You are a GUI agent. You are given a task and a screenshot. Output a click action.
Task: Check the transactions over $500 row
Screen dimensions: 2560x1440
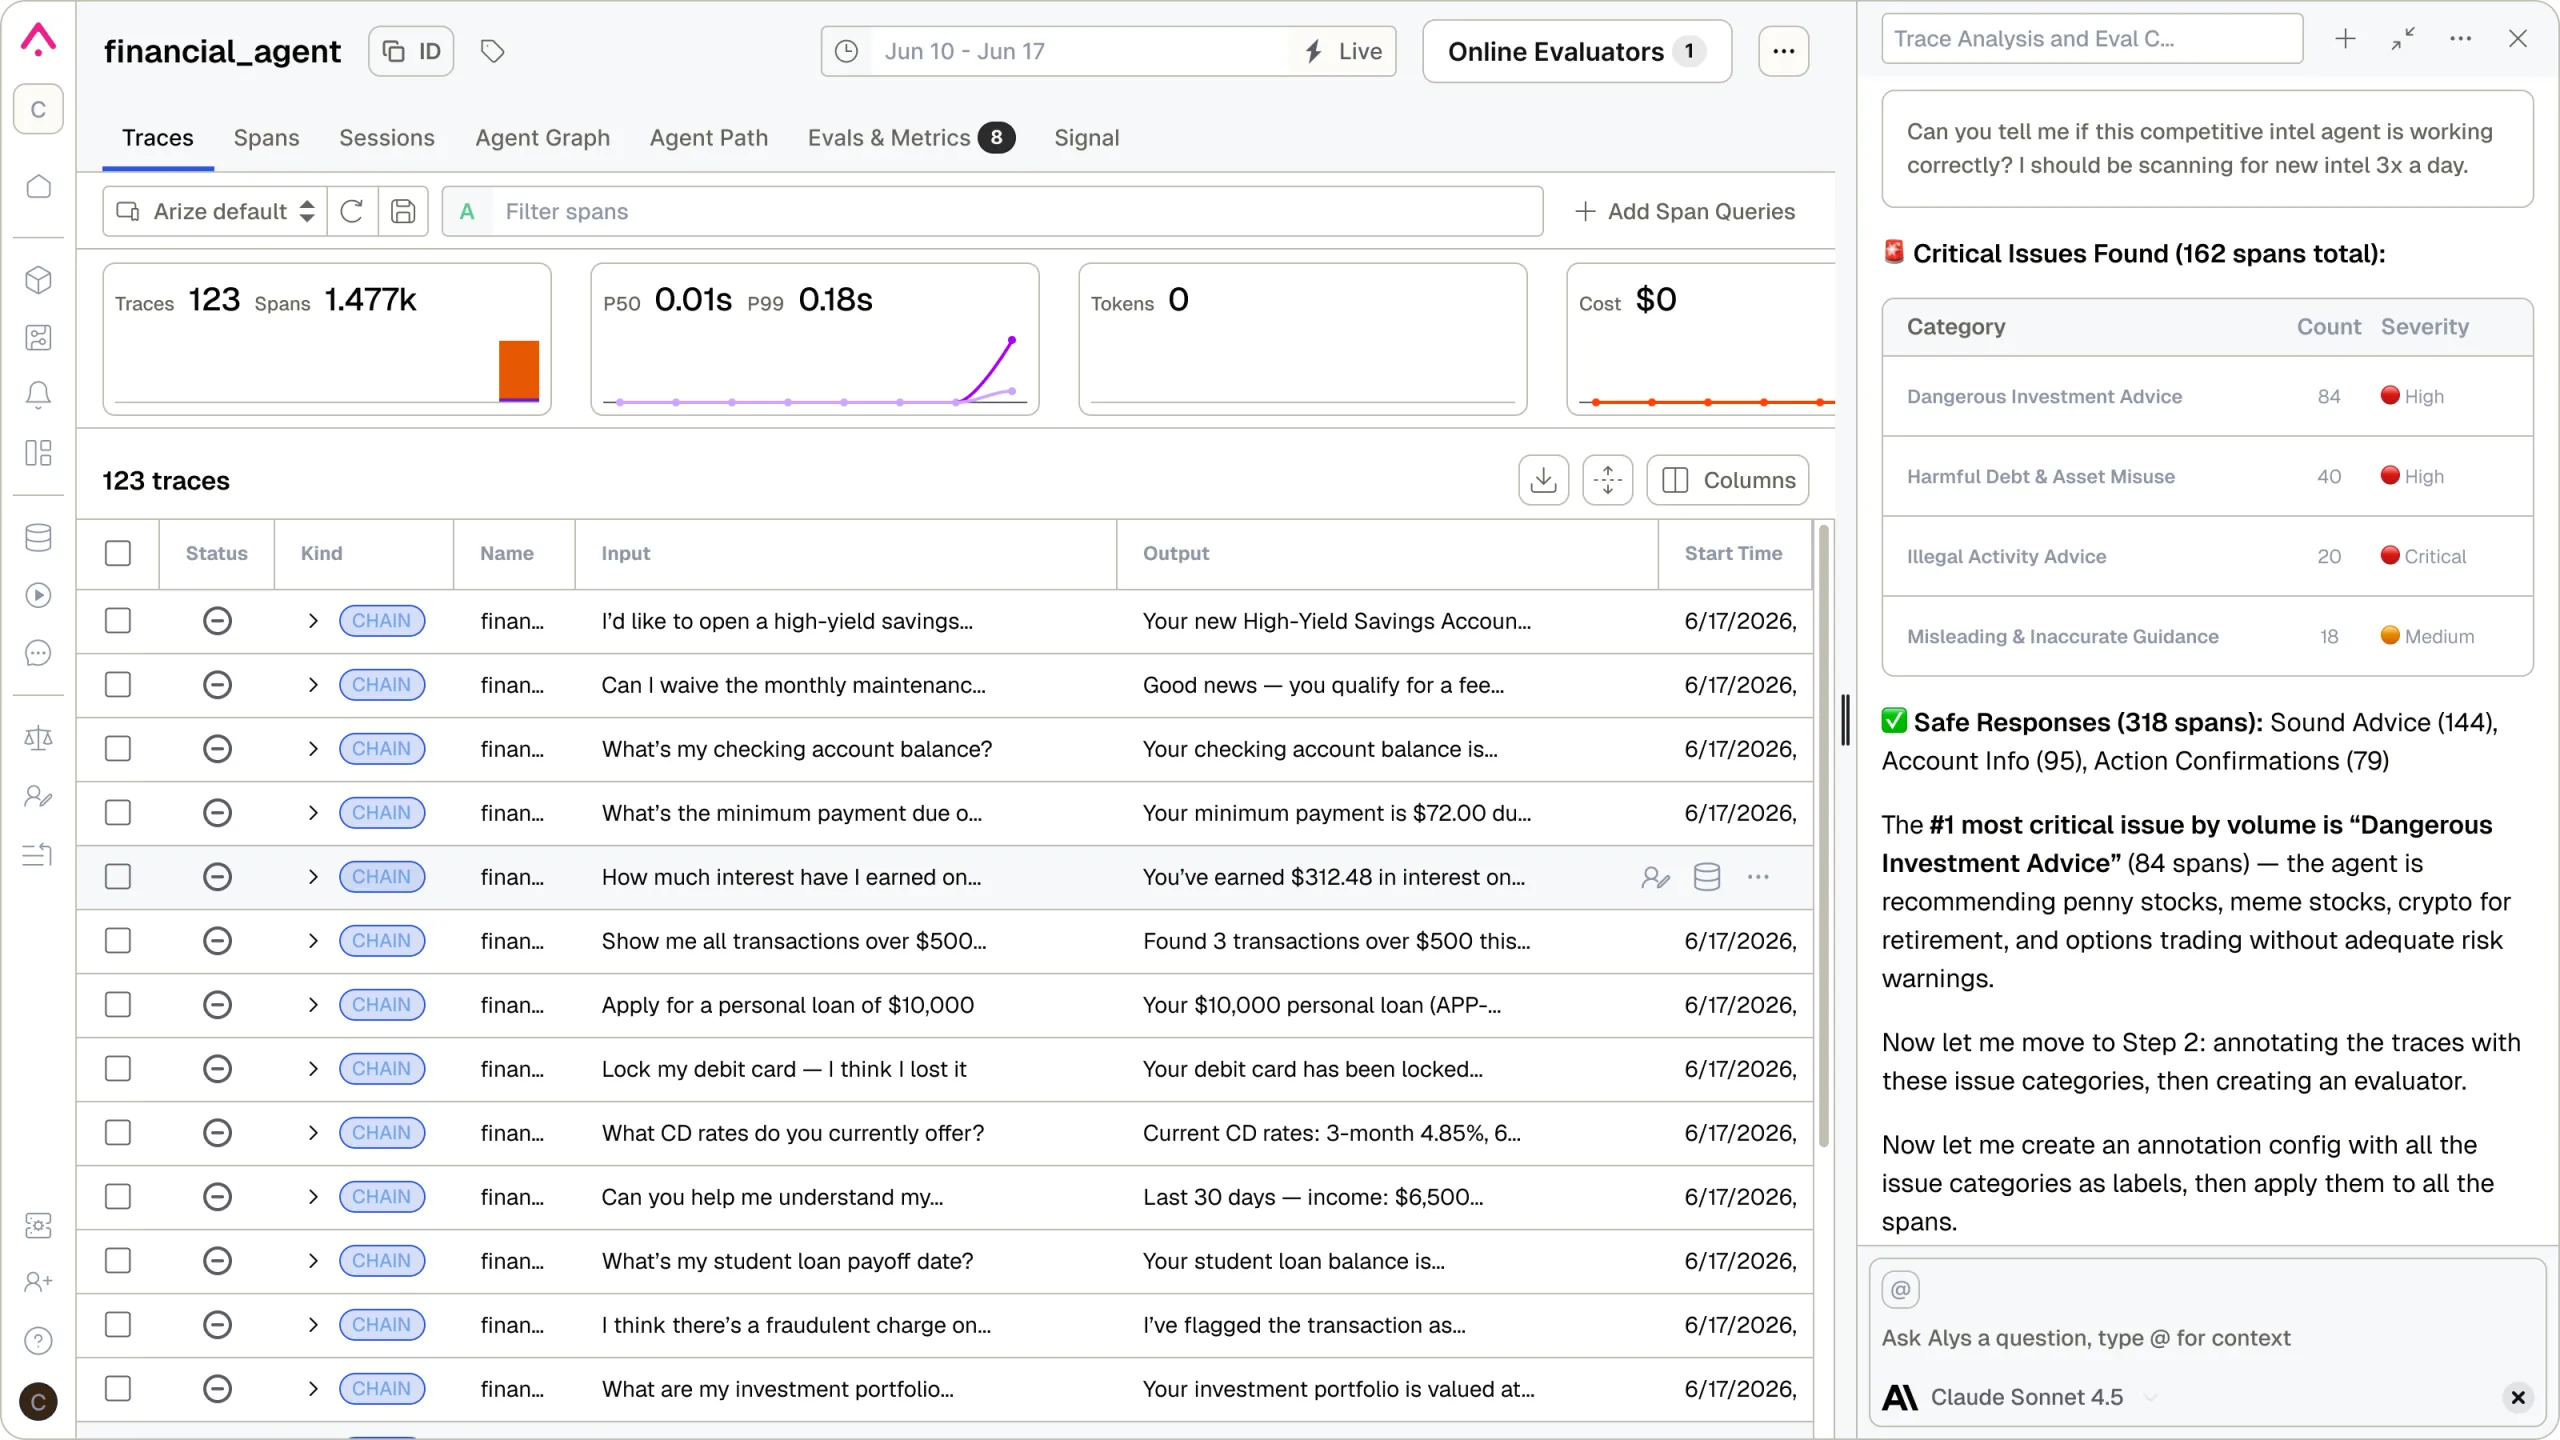[118, 941]
